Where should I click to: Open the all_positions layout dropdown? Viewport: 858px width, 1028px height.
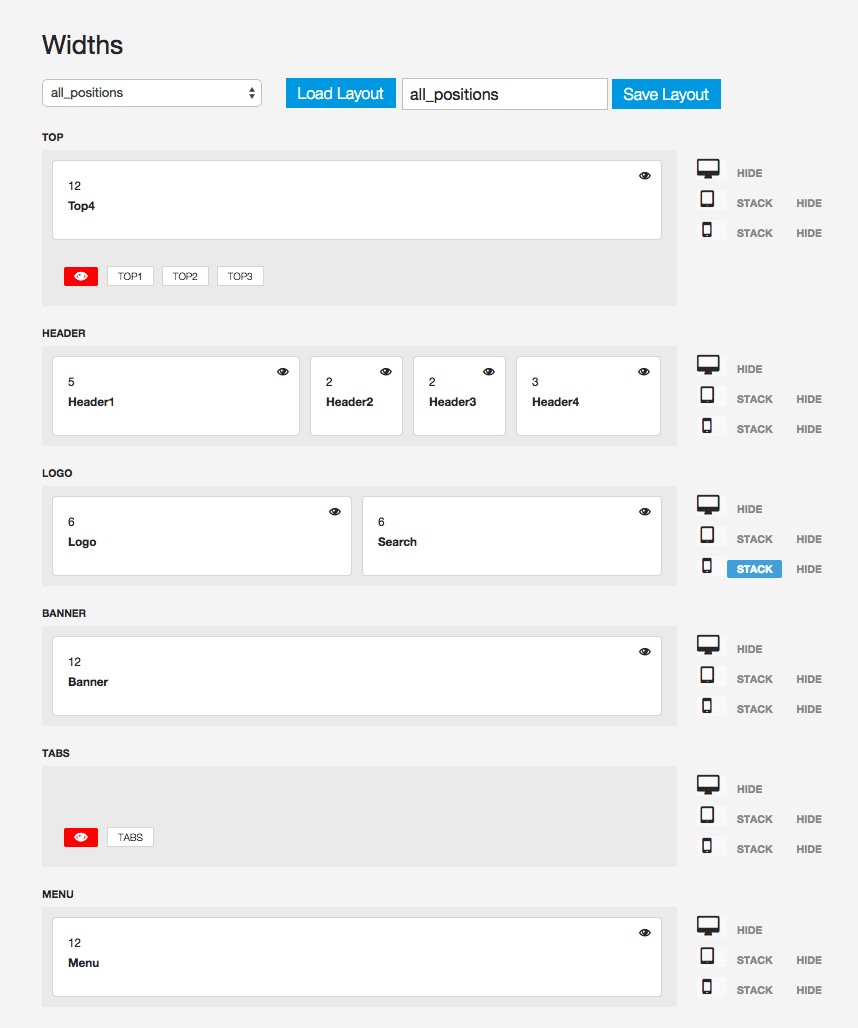(x=152, y=93)
